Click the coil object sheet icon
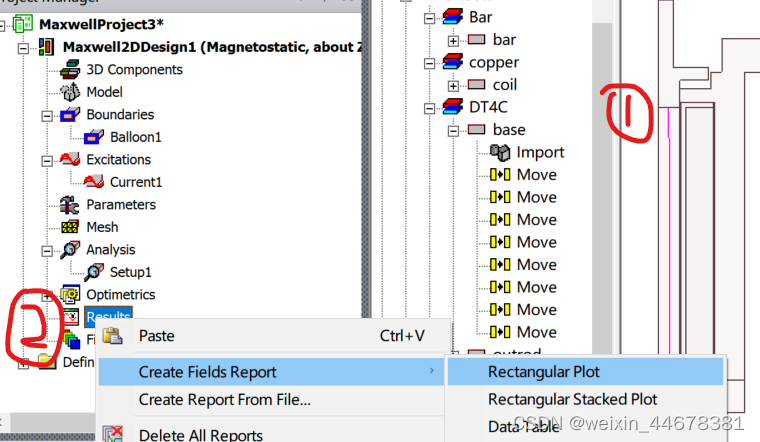Image resolution: width=760 pixels, height=442 pixels. [x=476, y=84]
